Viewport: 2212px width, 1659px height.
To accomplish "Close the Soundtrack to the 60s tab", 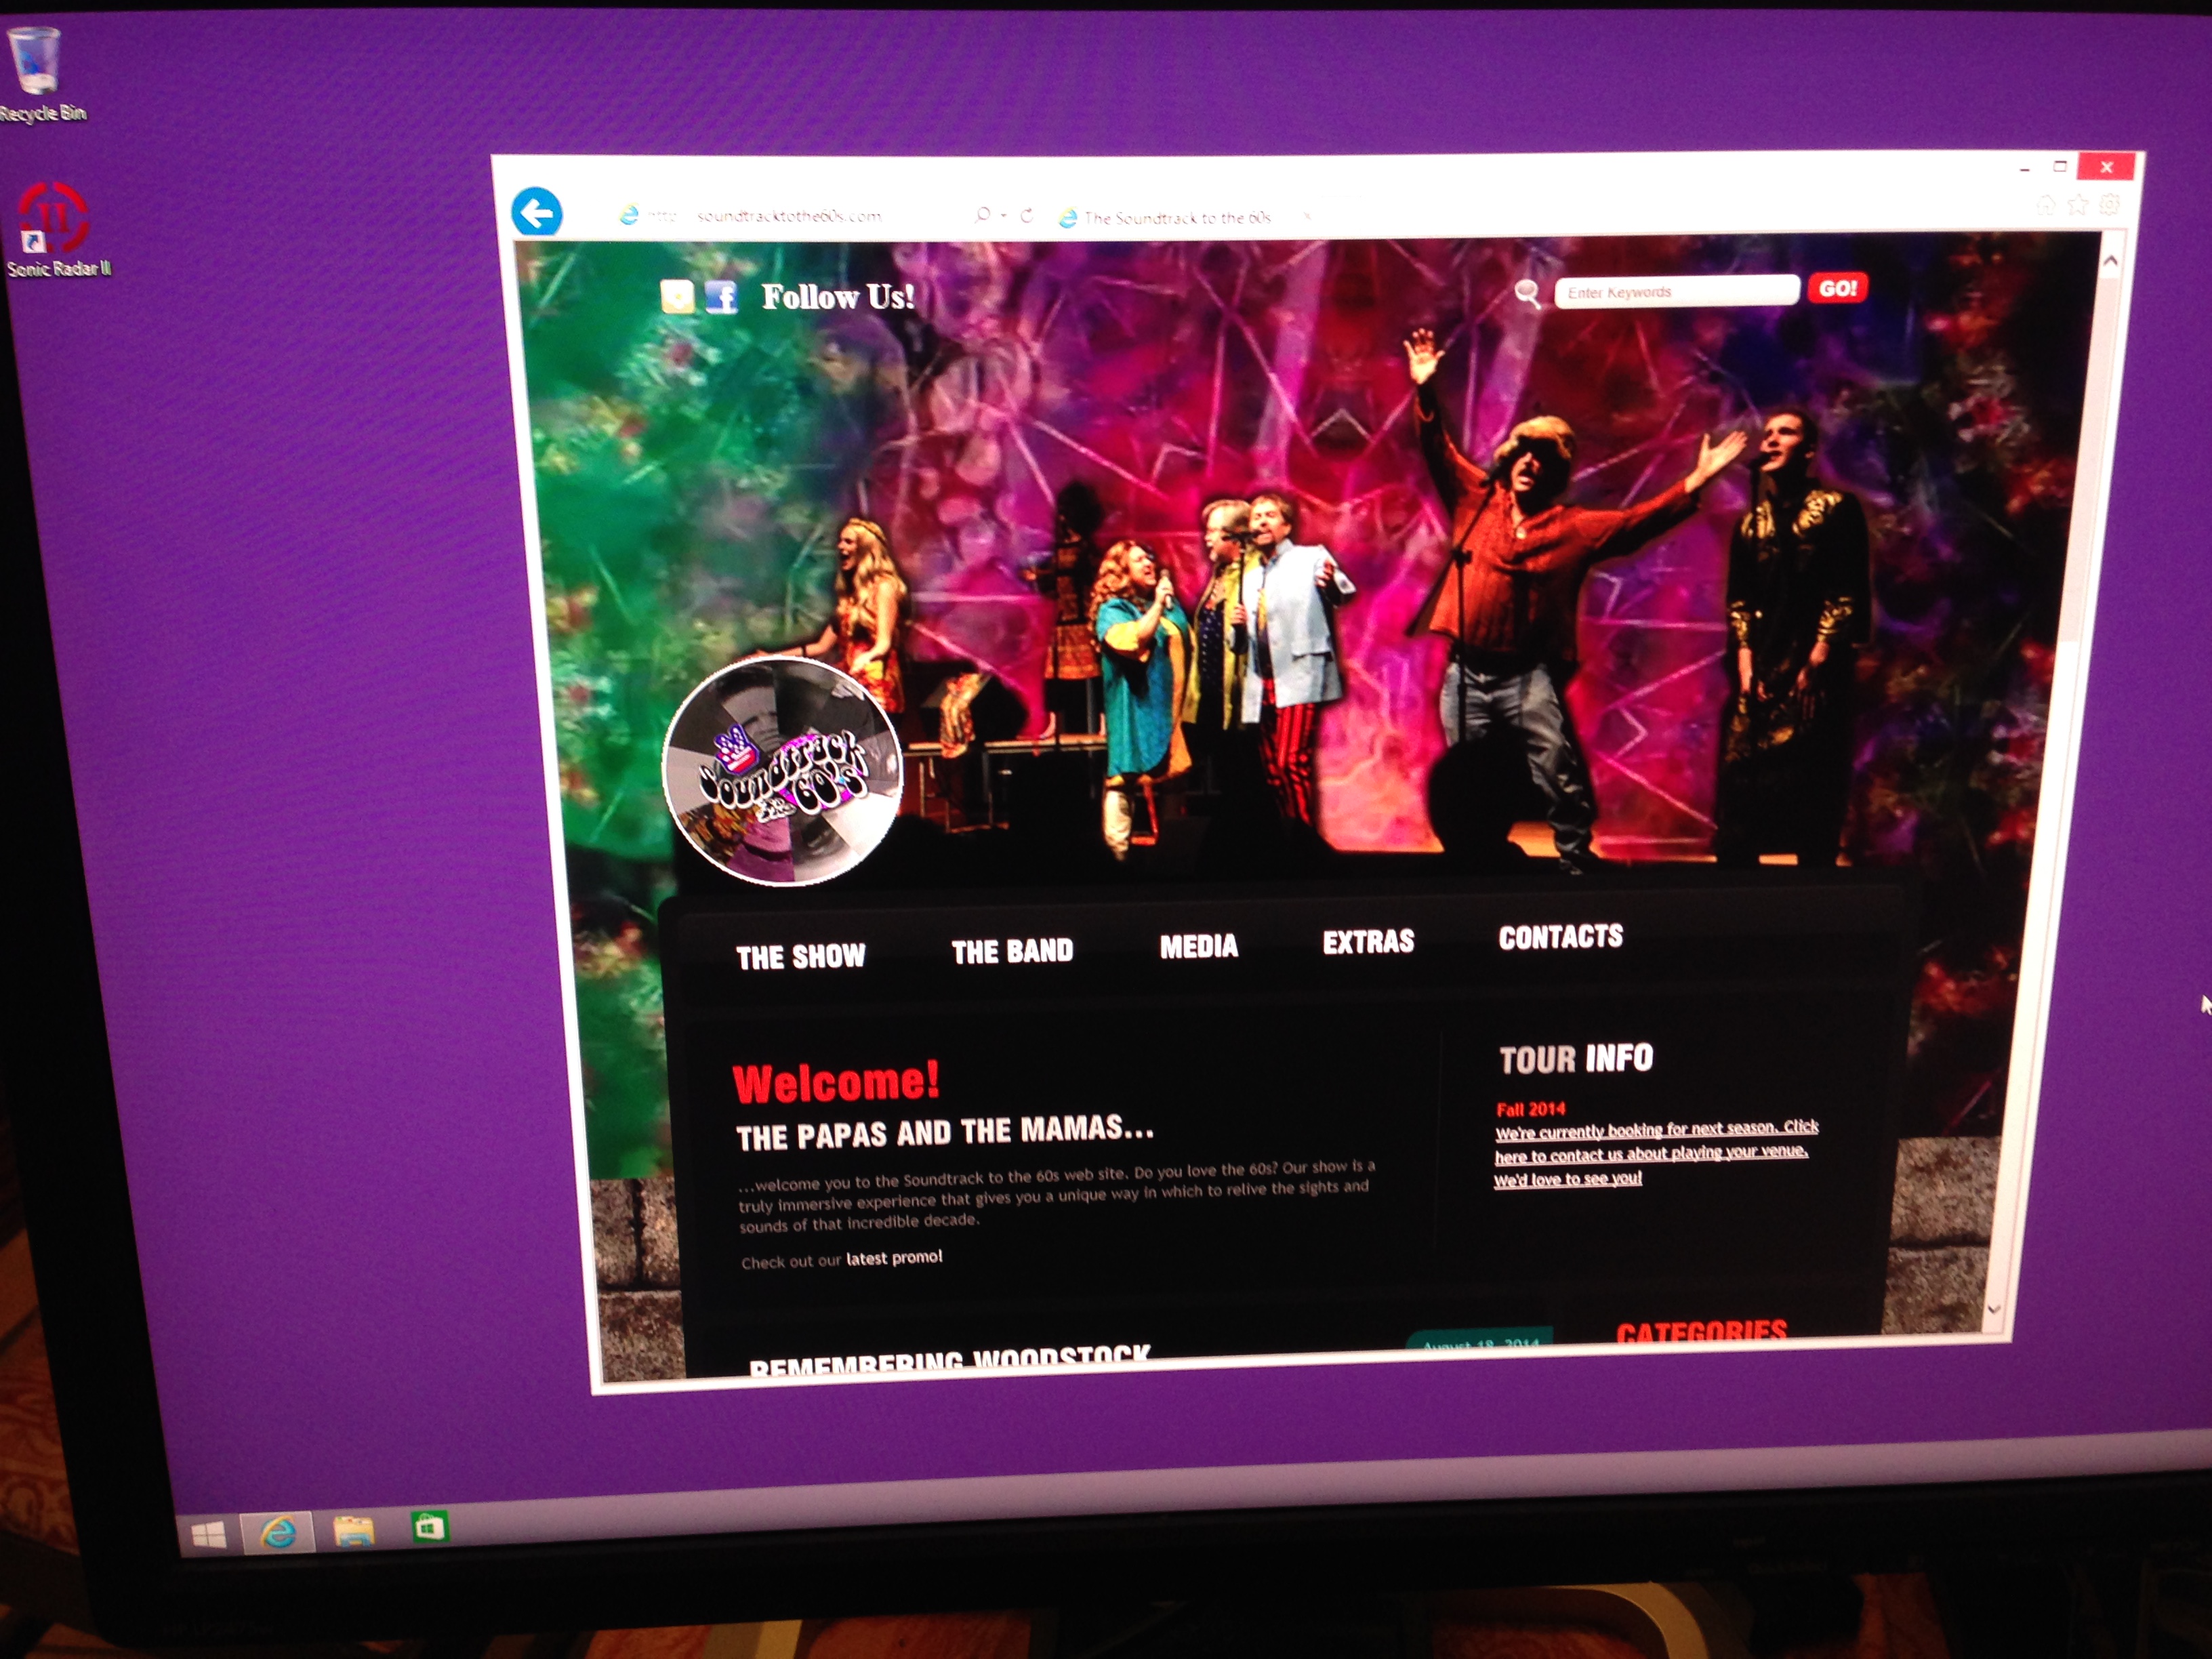I will point(1306,216).
